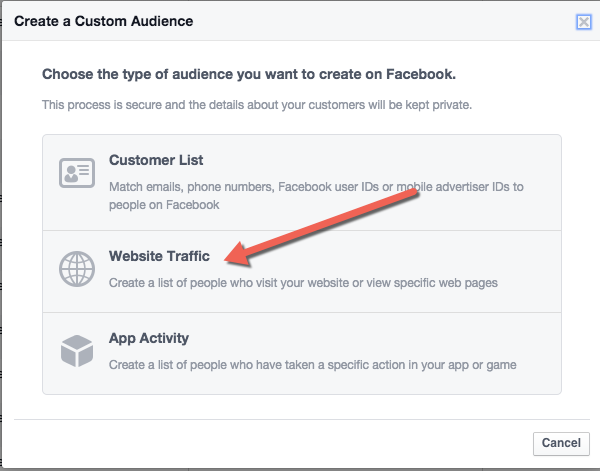Click the description about actions in your app
This screenshot has width=600, height=471.
[313, 365]
